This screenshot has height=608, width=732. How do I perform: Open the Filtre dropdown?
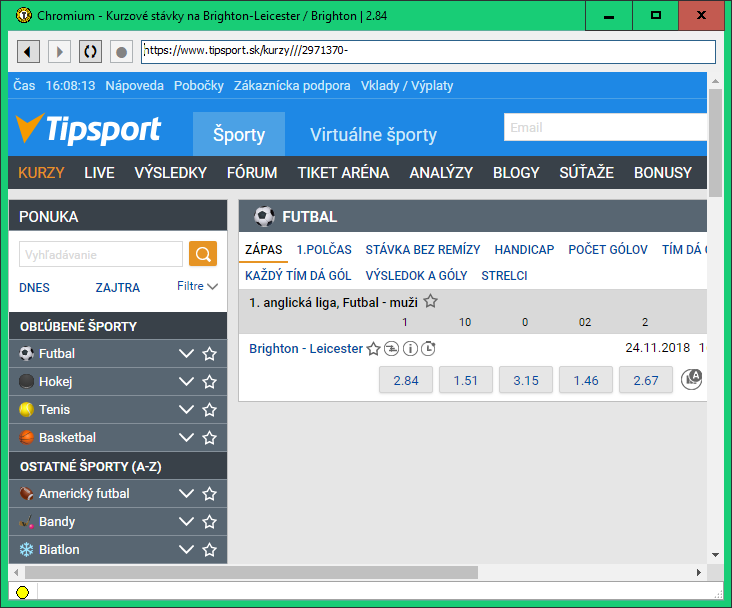197,286
